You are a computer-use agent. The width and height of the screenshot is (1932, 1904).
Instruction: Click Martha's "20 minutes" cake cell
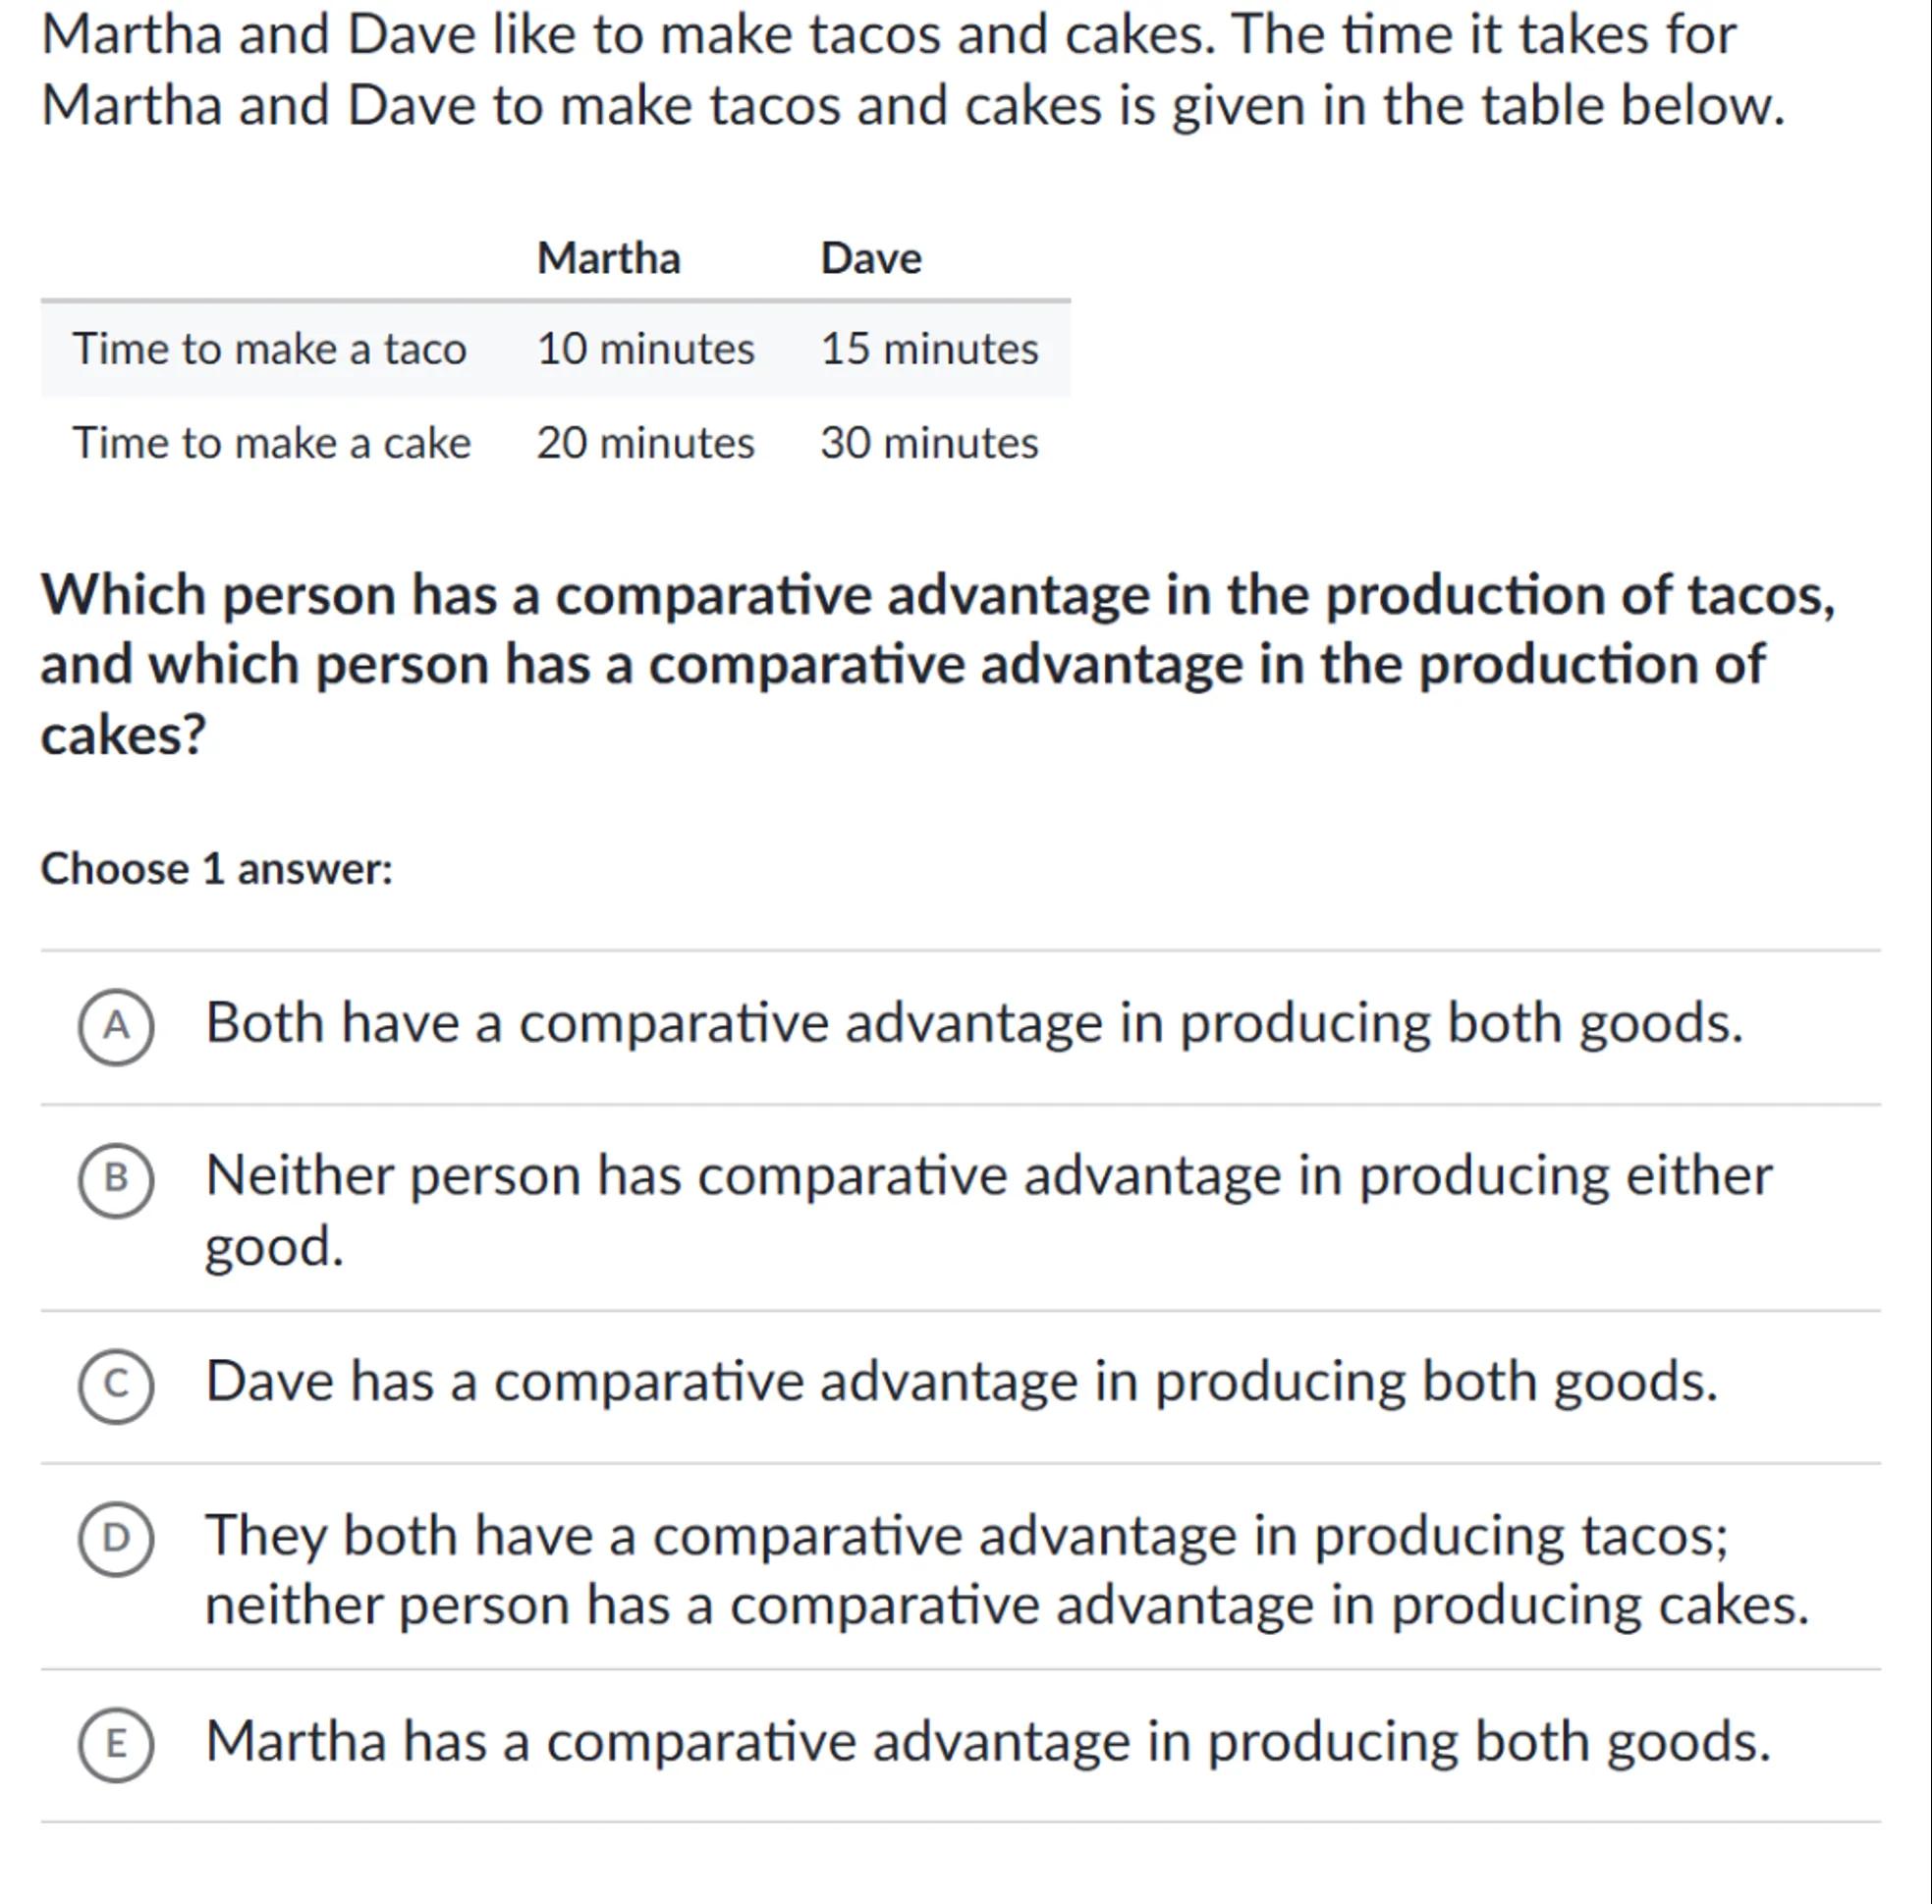click(645, 444)
